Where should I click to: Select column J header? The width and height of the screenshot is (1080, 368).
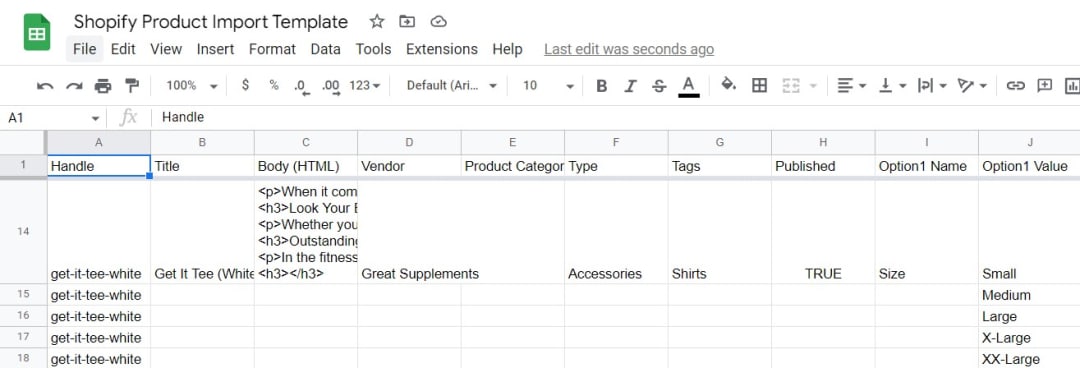(1030, 142)
